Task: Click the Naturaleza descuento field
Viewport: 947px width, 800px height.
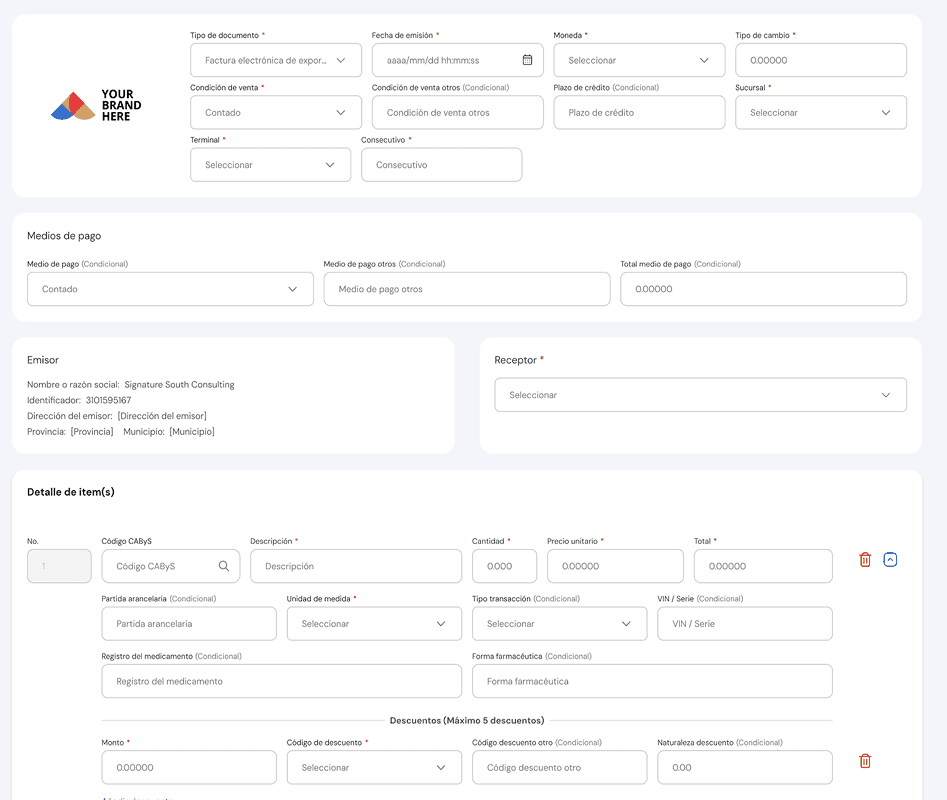Action: click(x=745, y=767)
